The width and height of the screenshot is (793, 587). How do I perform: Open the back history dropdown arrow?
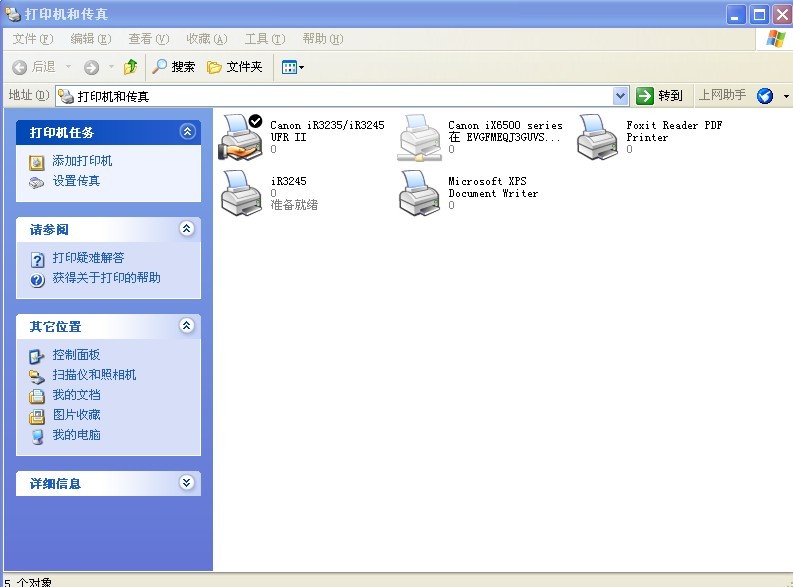[x=68, y=67]
